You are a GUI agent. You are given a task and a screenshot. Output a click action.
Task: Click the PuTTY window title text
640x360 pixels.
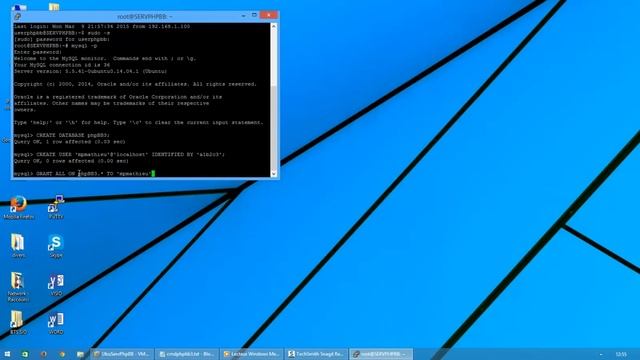145,17
